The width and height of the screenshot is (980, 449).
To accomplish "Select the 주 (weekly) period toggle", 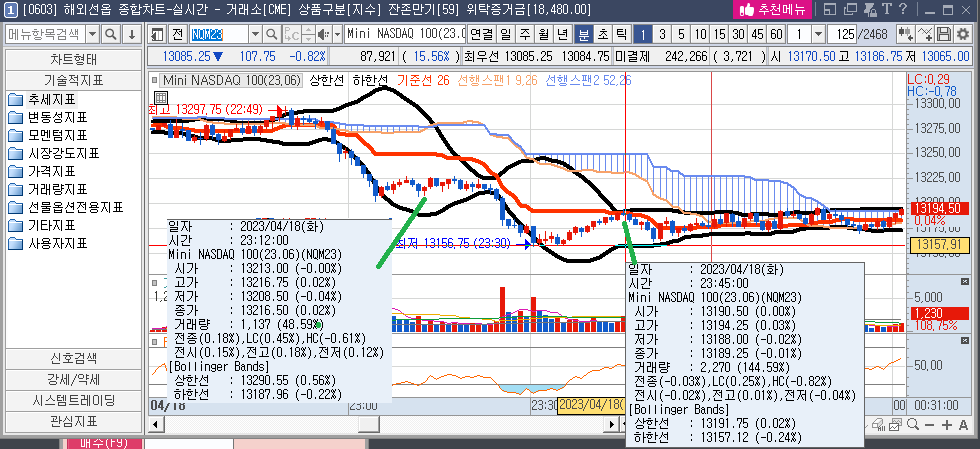I will click(524, 34).
